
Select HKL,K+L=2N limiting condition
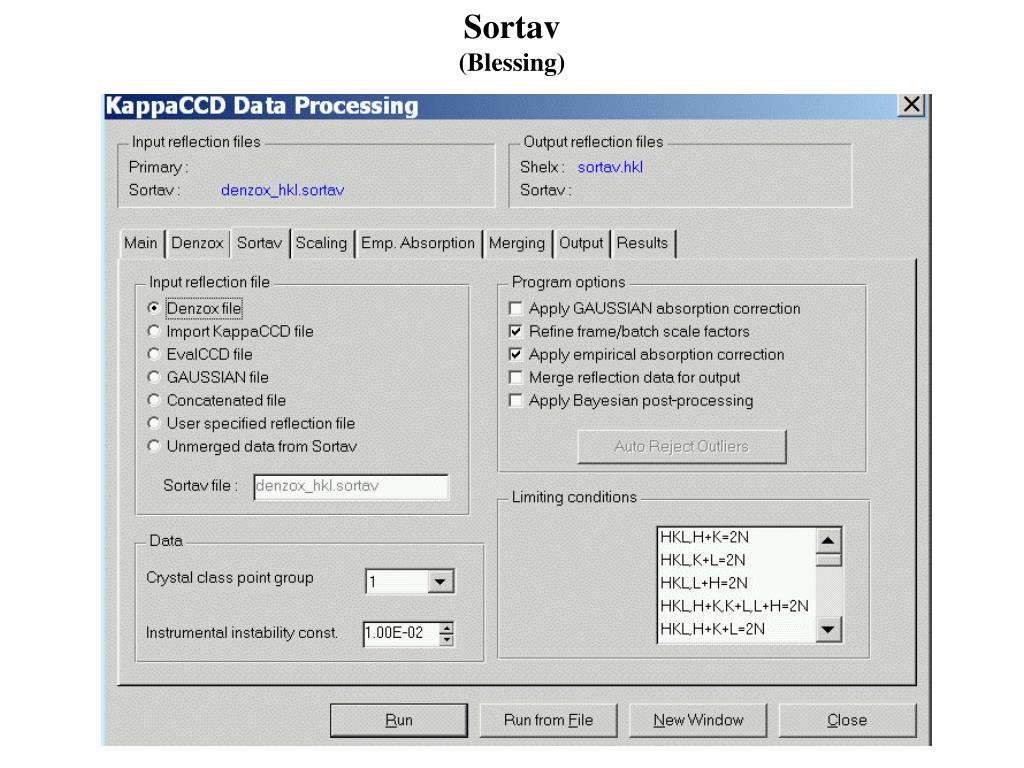click(x=703, y=560)
